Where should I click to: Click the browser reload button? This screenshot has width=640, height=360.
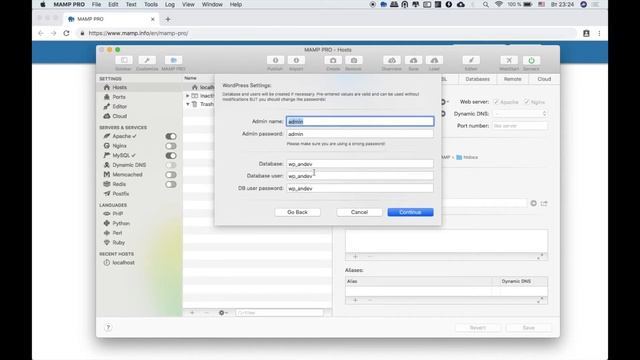point(67,33)
